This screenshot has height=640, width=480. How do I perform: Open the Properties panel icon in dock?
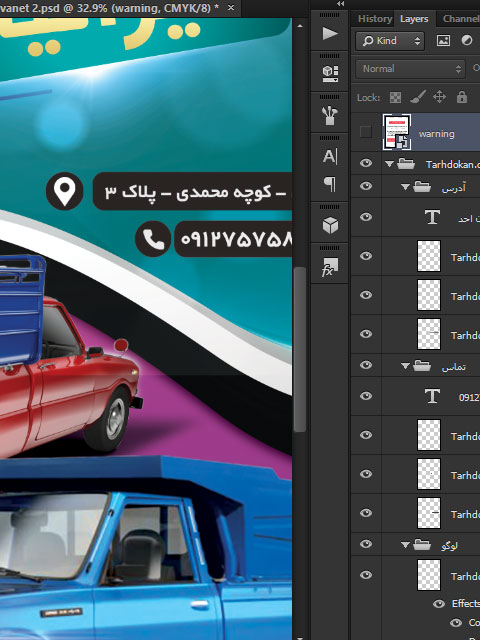(x=330, y=74)
